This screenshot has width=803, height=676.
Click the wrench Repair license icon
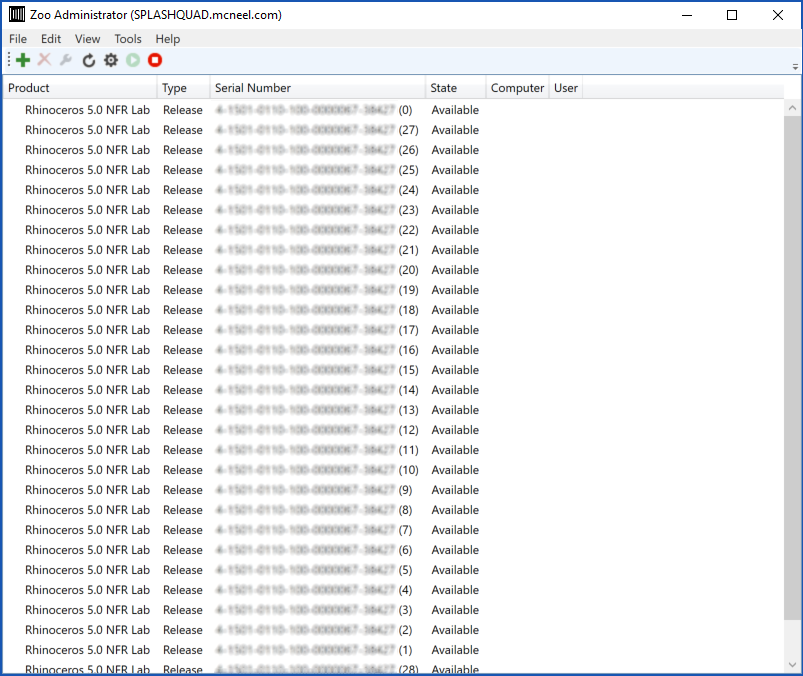tap(66, 60)
